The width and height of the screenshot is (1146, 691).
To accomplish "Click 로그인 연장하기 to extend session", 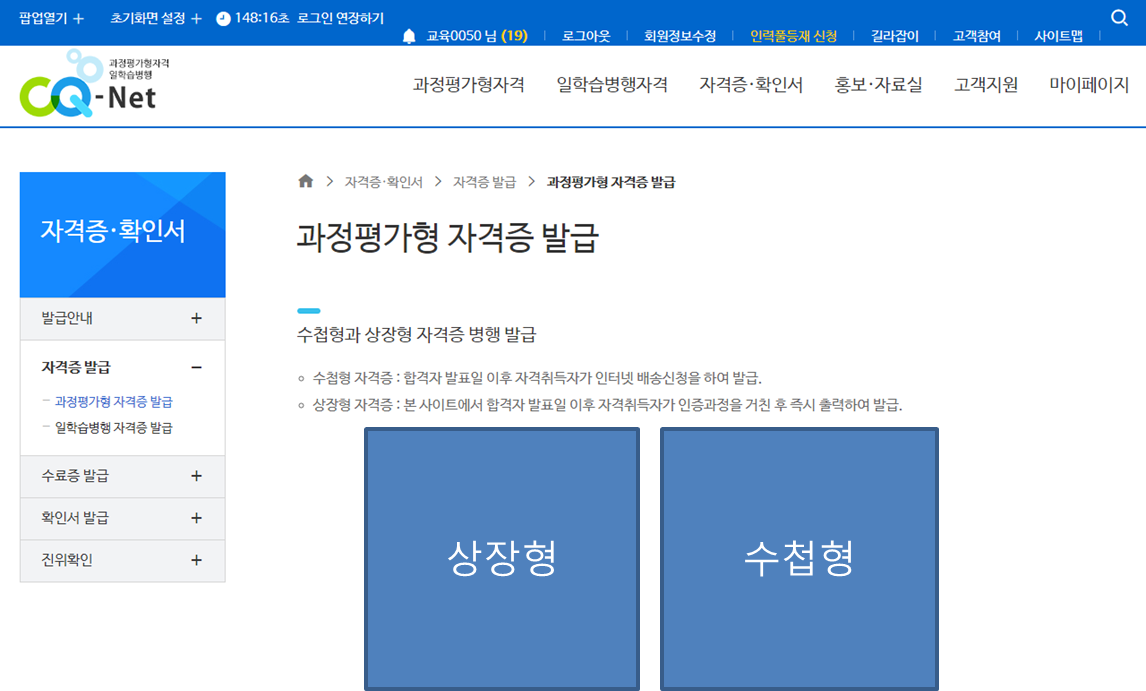I will (x=341, y=18).
